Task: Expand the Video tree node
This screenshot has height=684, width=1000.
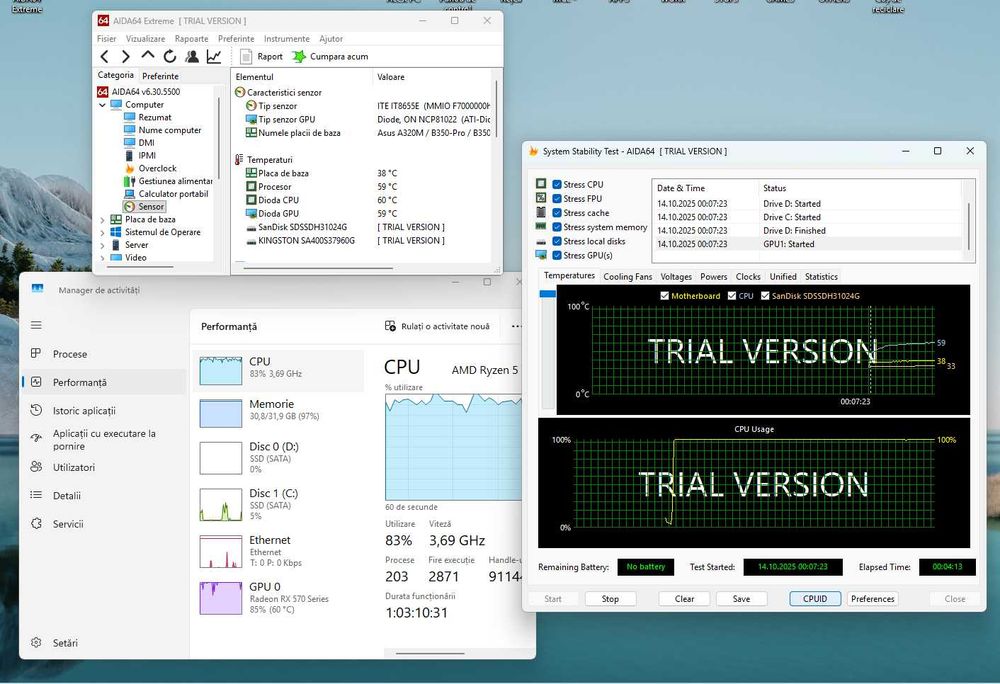Action: (102, 258)
